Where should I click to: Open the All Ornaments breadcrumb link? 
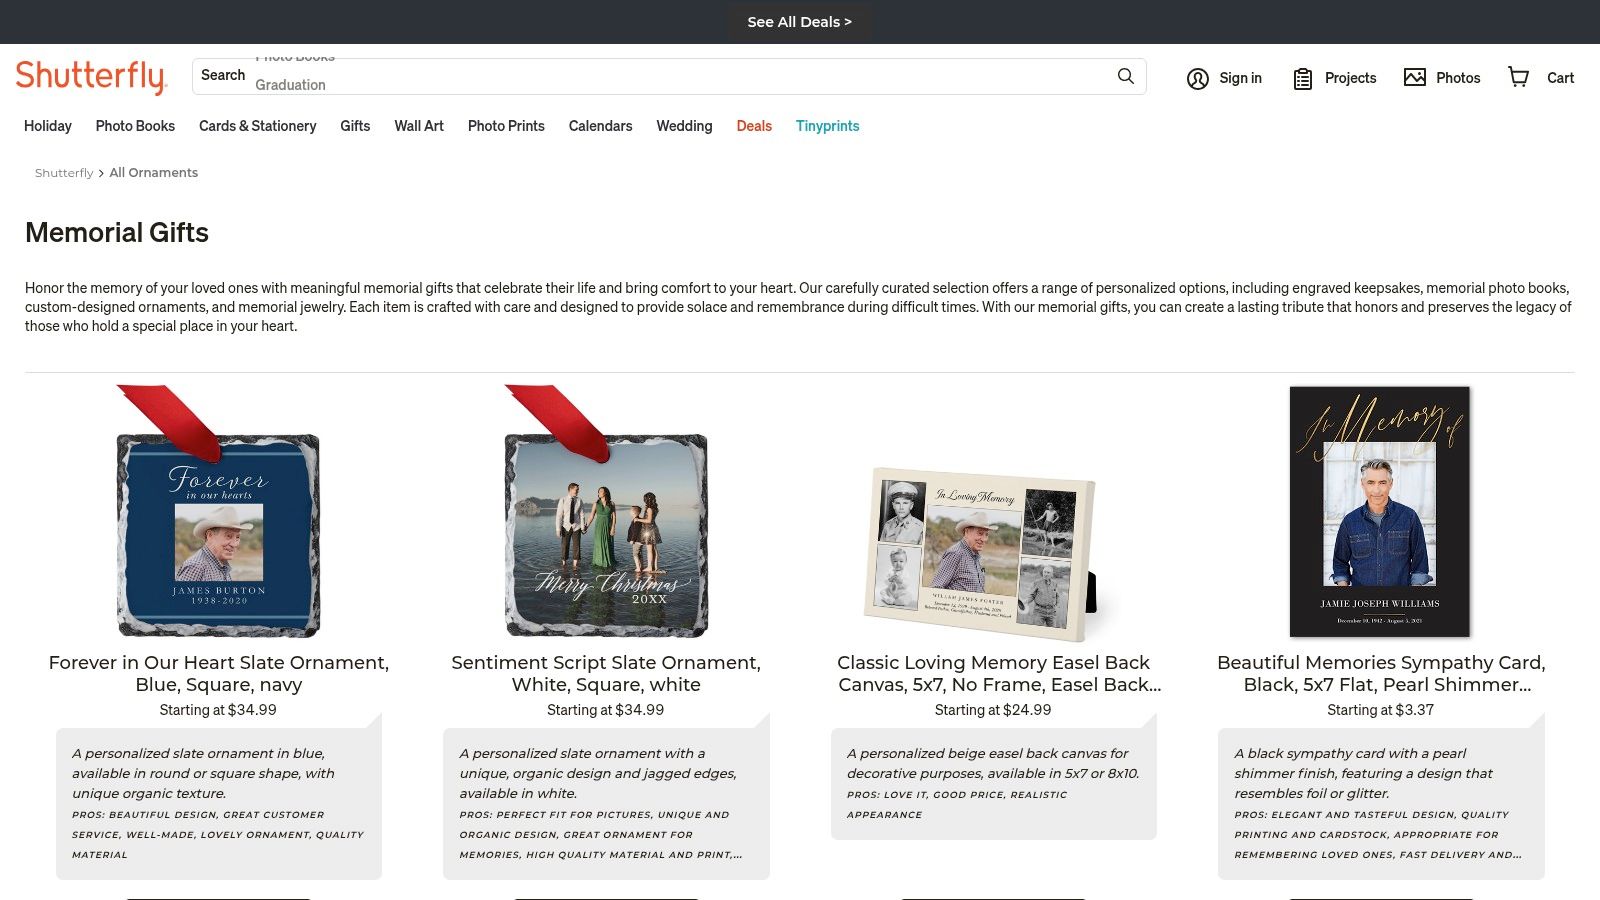click(153, 172)
